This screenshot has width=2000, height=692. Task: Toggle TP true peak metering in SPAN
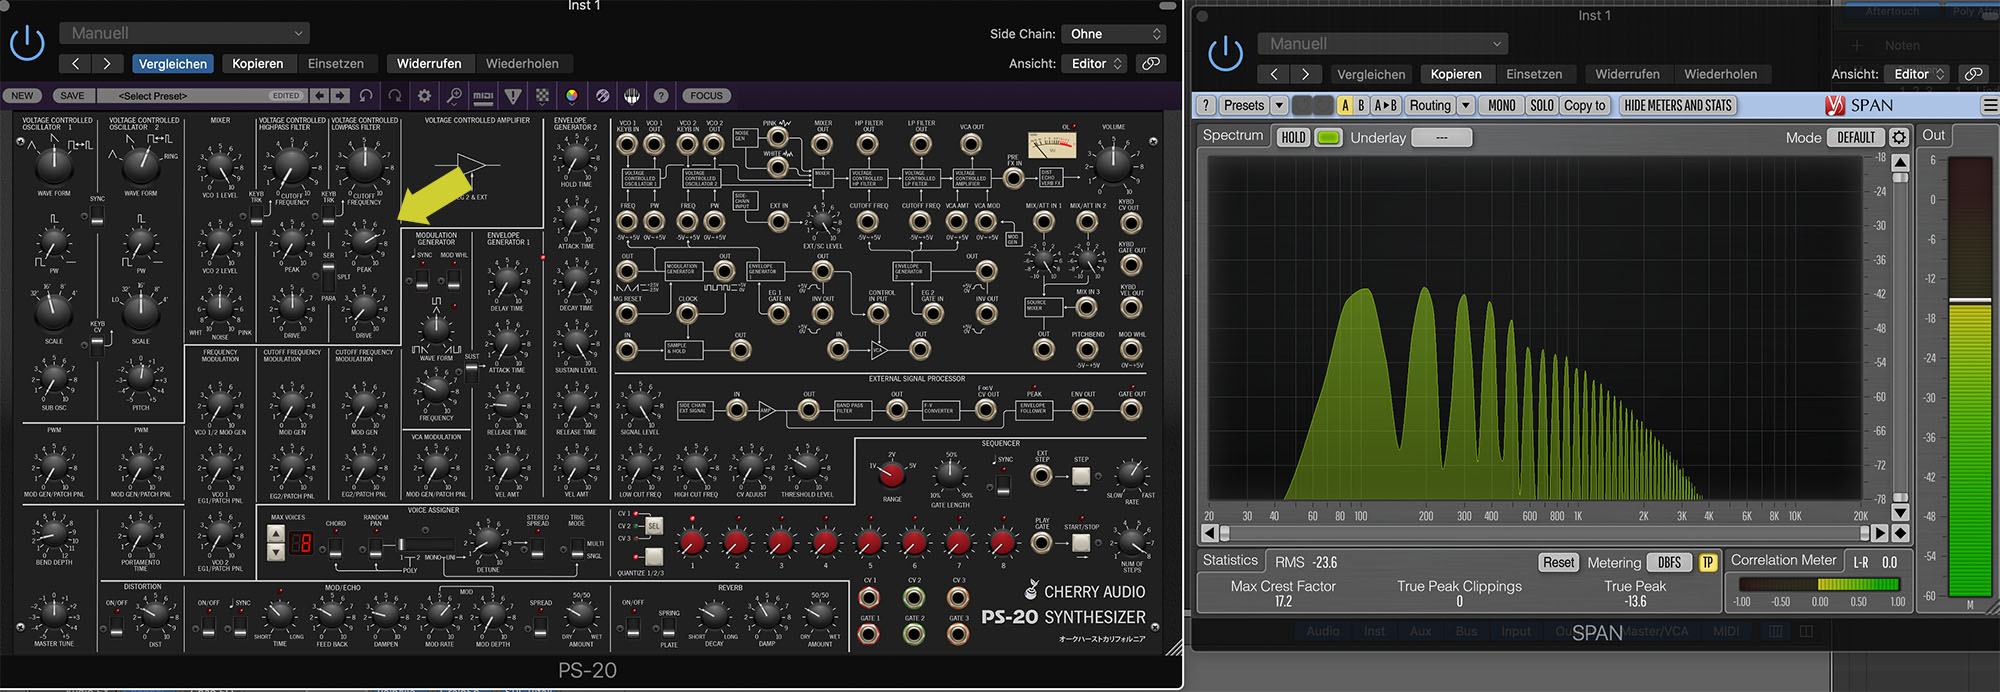click(1708, 562)
